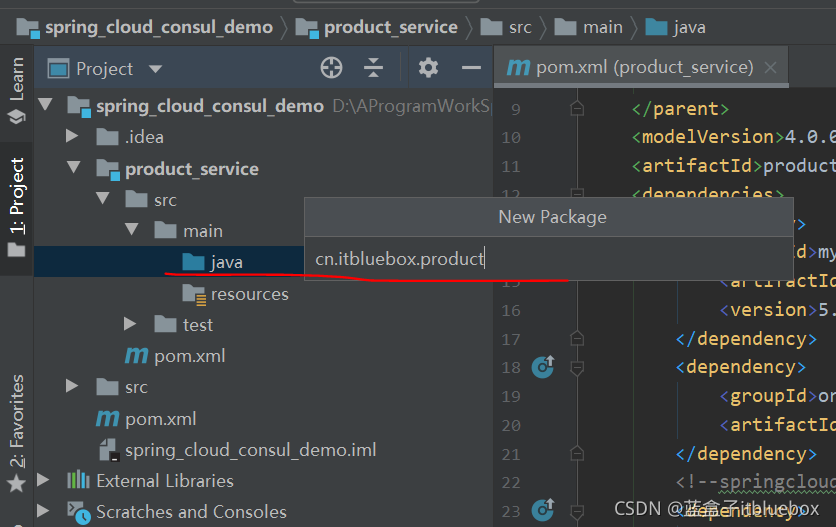Click java in breadcrumb bar

689,27
